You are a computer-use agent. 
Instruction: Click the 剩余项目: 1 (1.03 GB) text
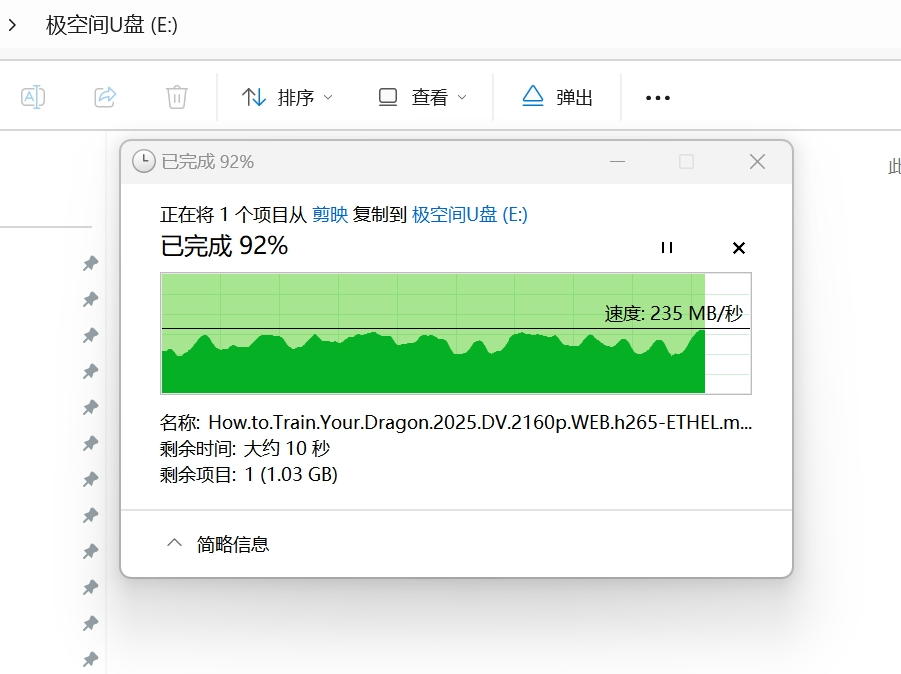tap(249, 475)
